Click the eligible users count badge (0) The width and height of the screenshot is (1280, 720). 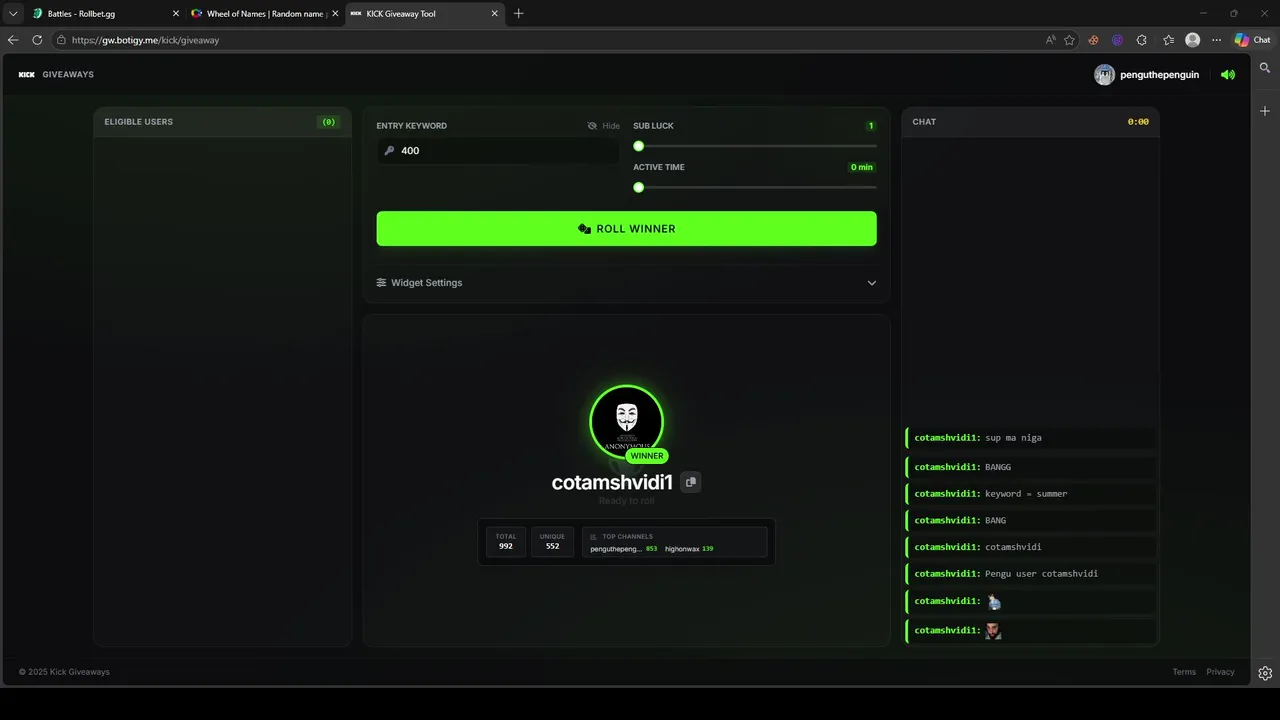[x=328, y=122]
